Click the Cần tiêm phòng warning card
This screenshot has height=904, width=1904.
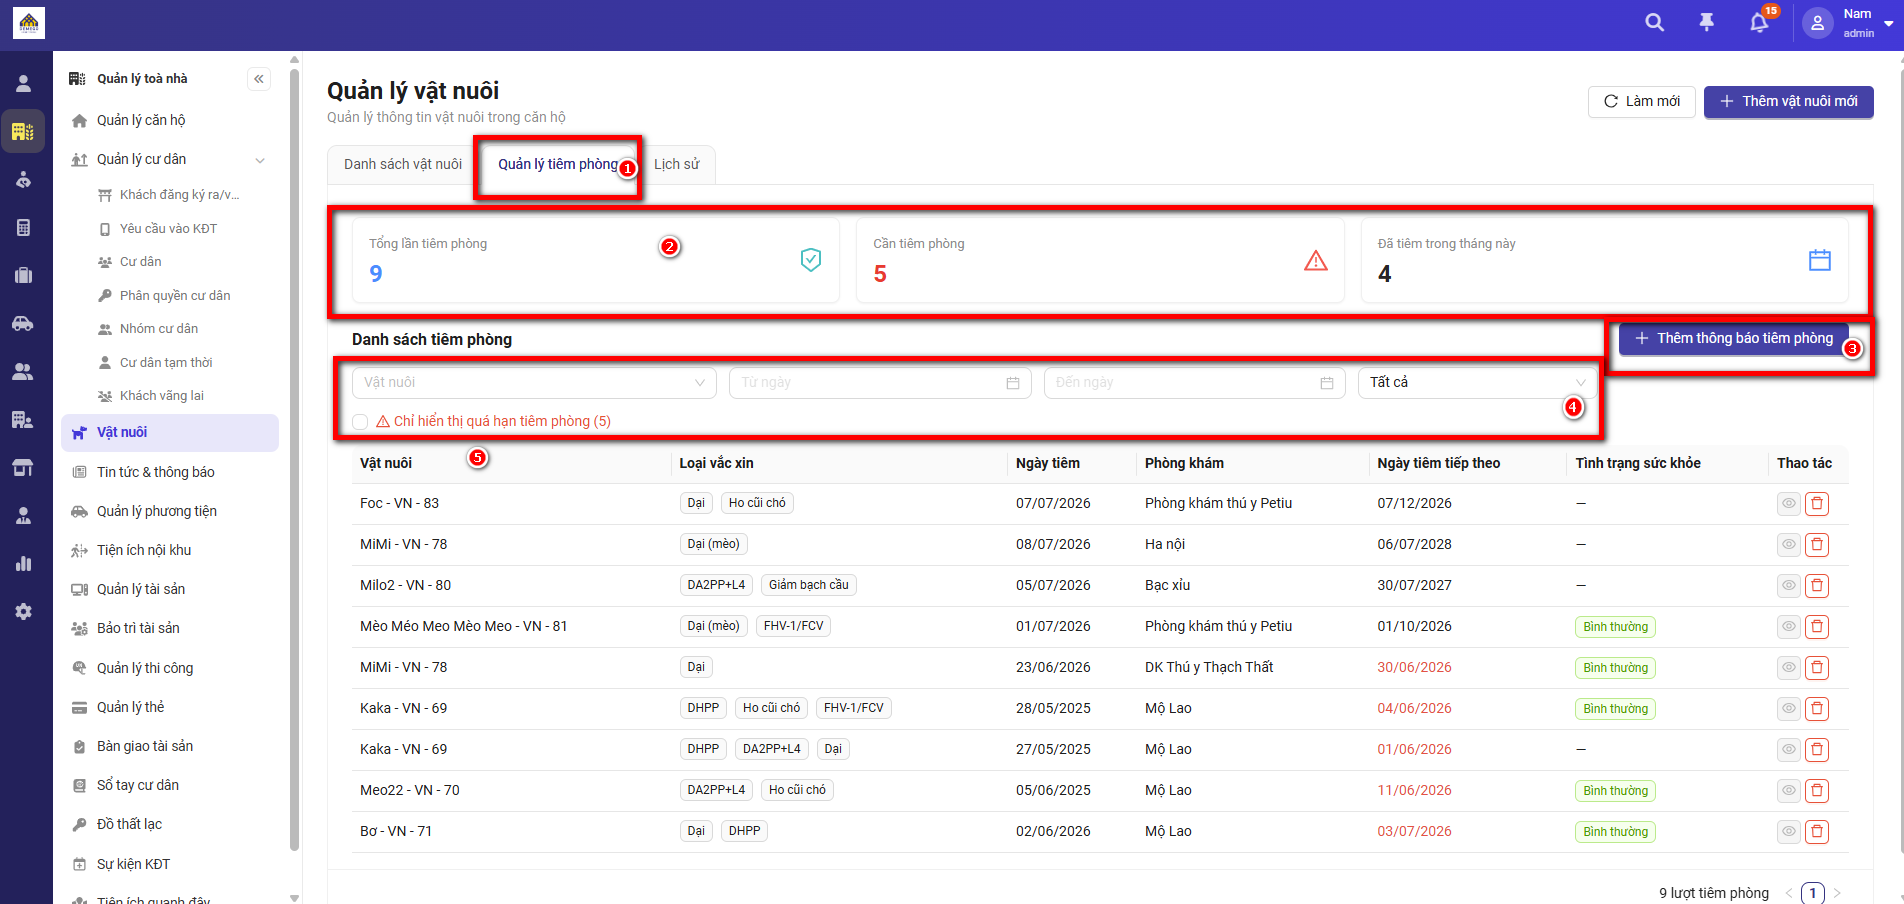[x=1100, y=260]
